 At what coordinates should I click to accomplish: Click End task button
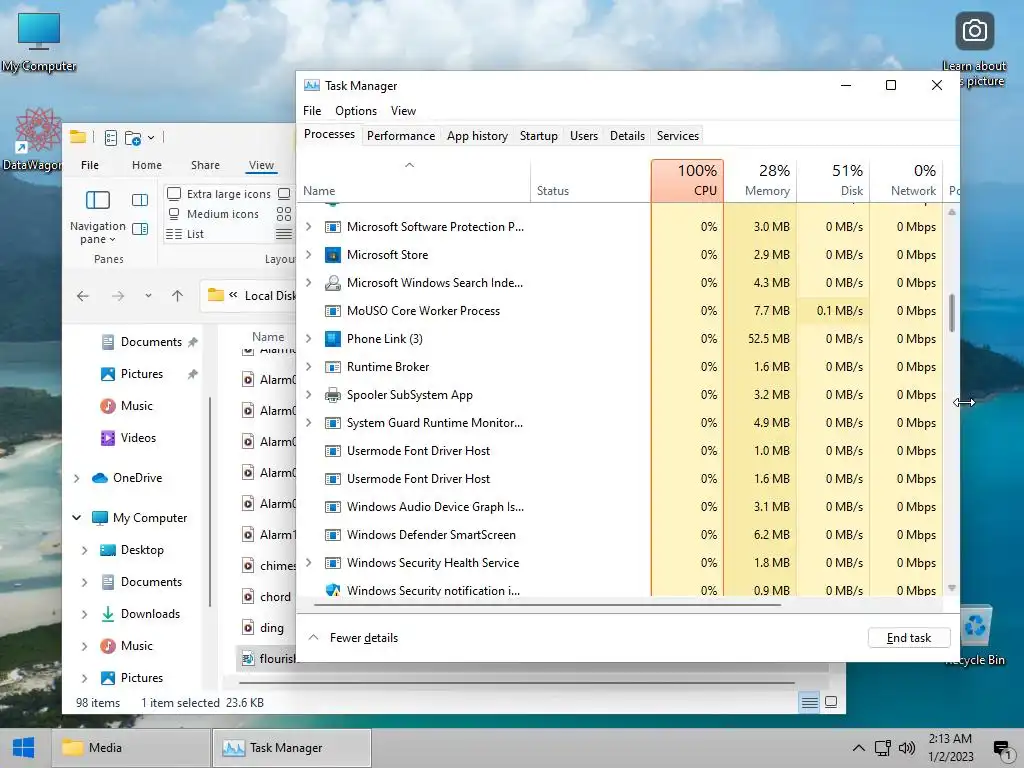coord(908,638)
